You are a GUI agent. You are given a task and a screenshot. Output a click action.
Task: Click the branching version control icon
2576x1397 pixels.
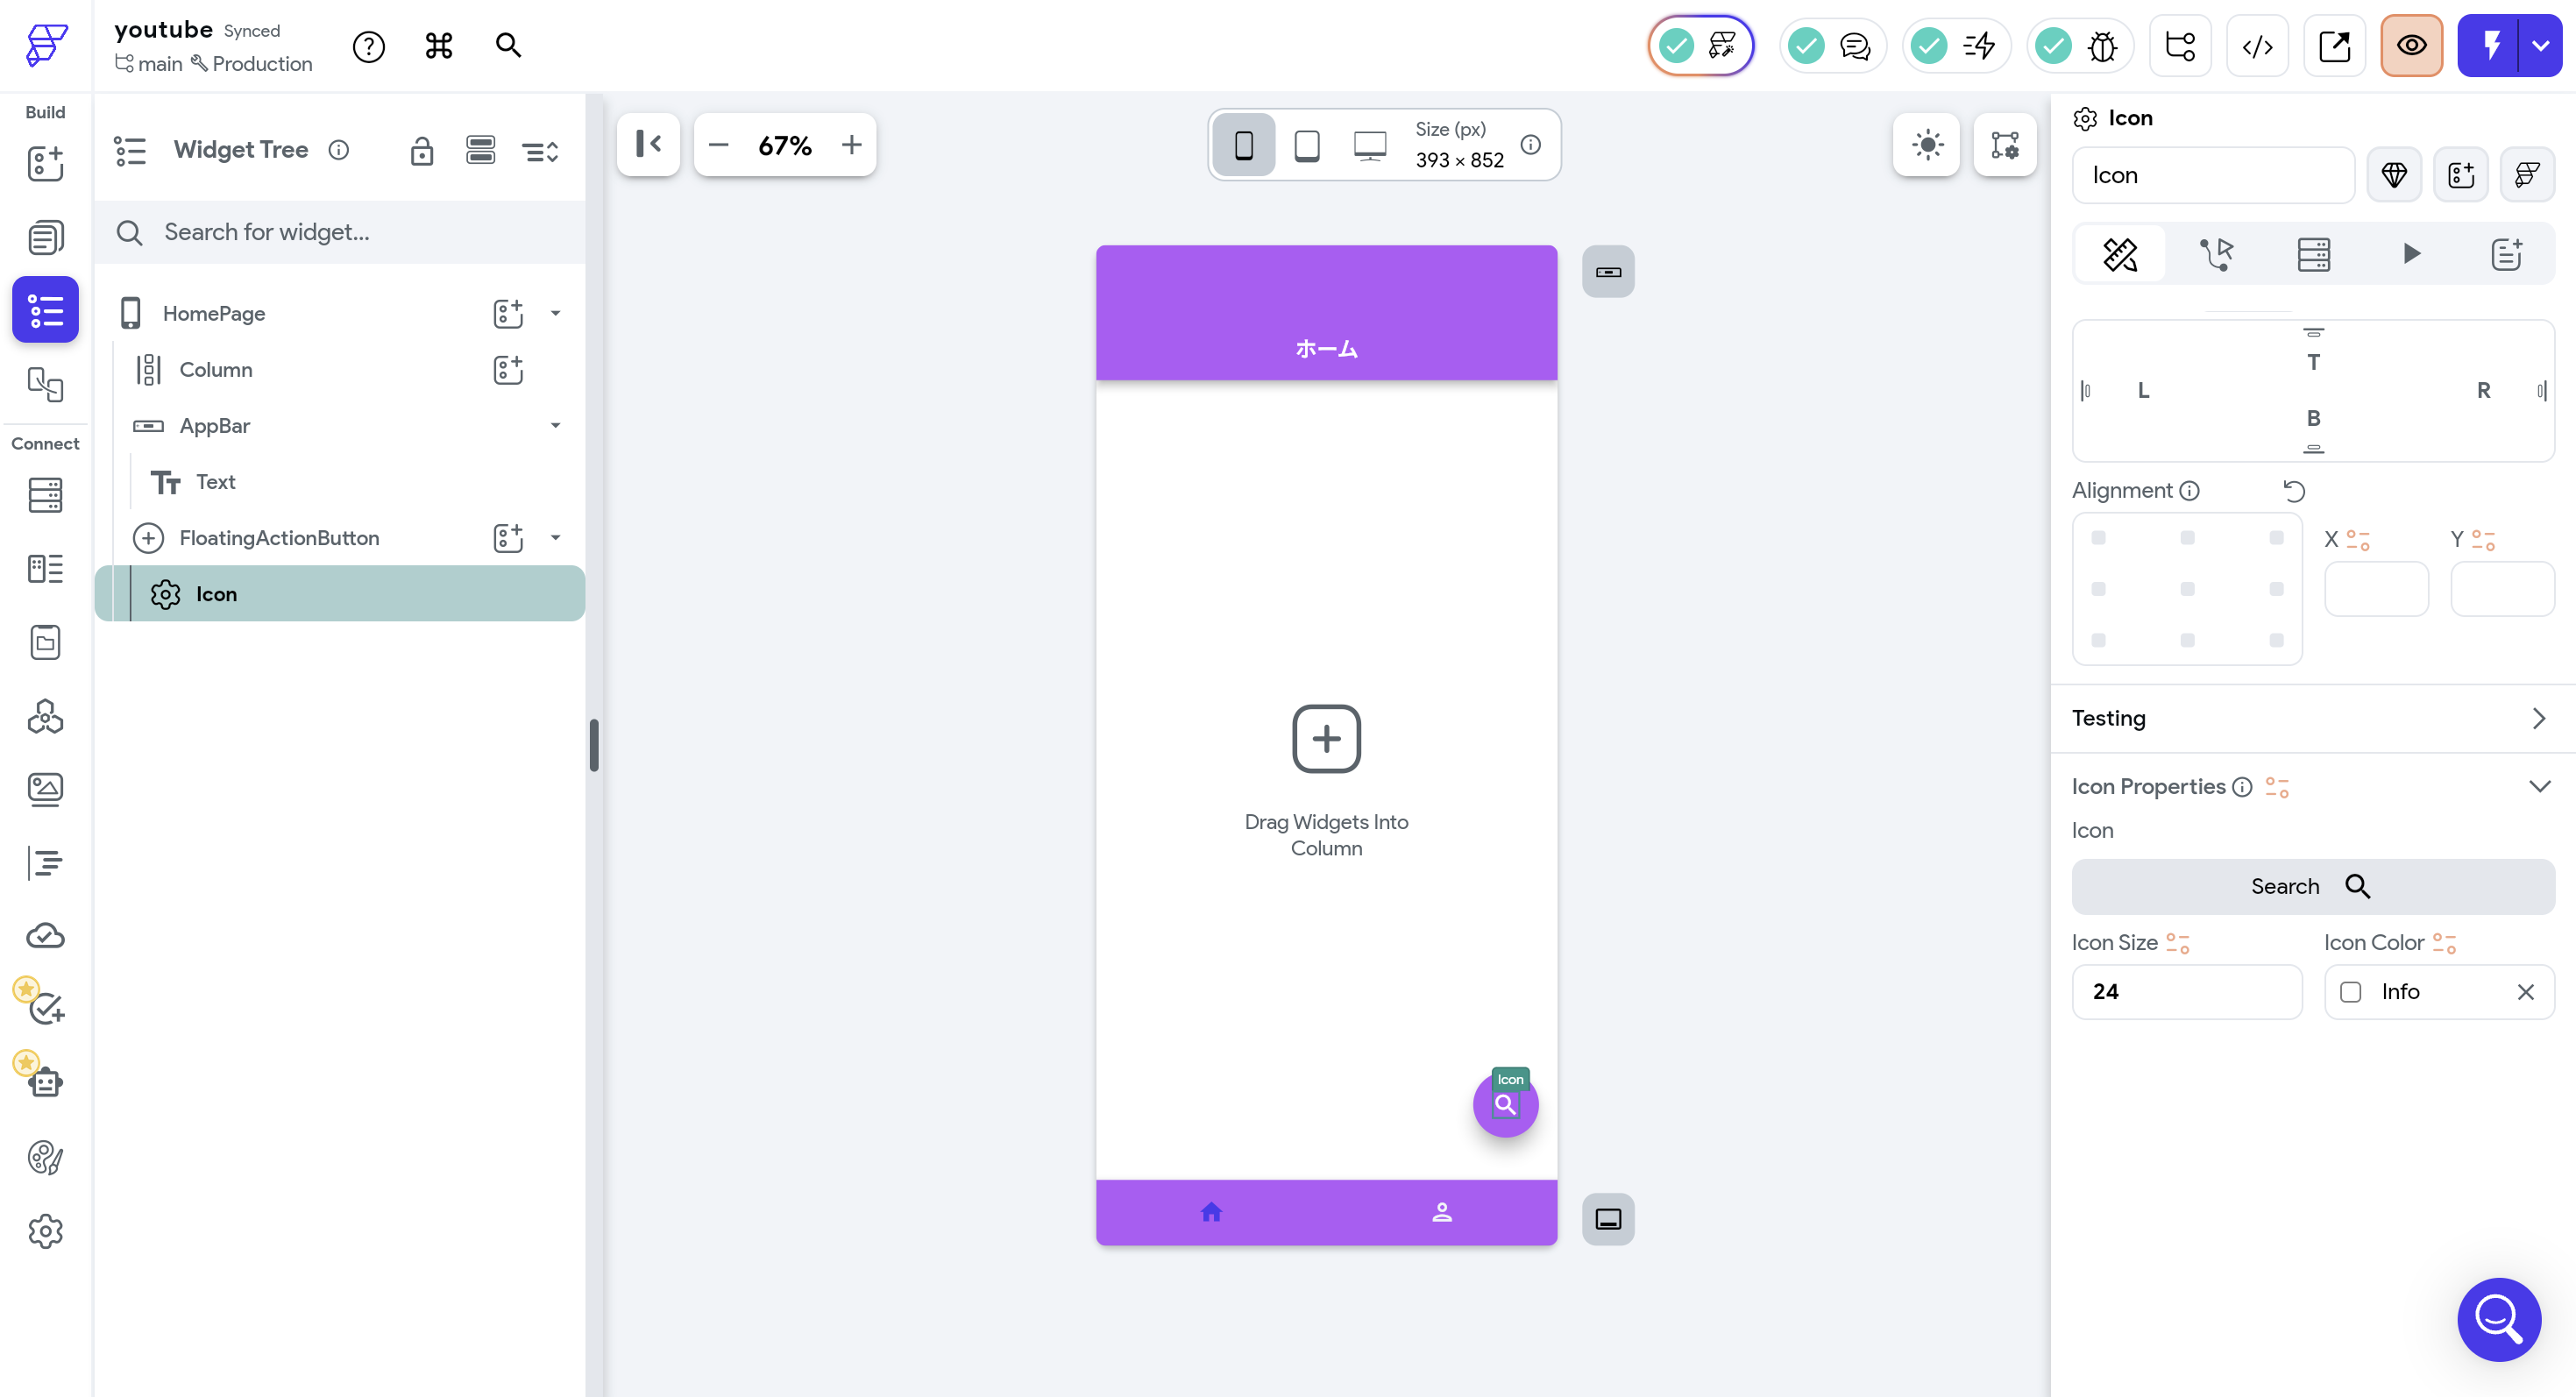pyautogui.click(x=2179, y=46)
